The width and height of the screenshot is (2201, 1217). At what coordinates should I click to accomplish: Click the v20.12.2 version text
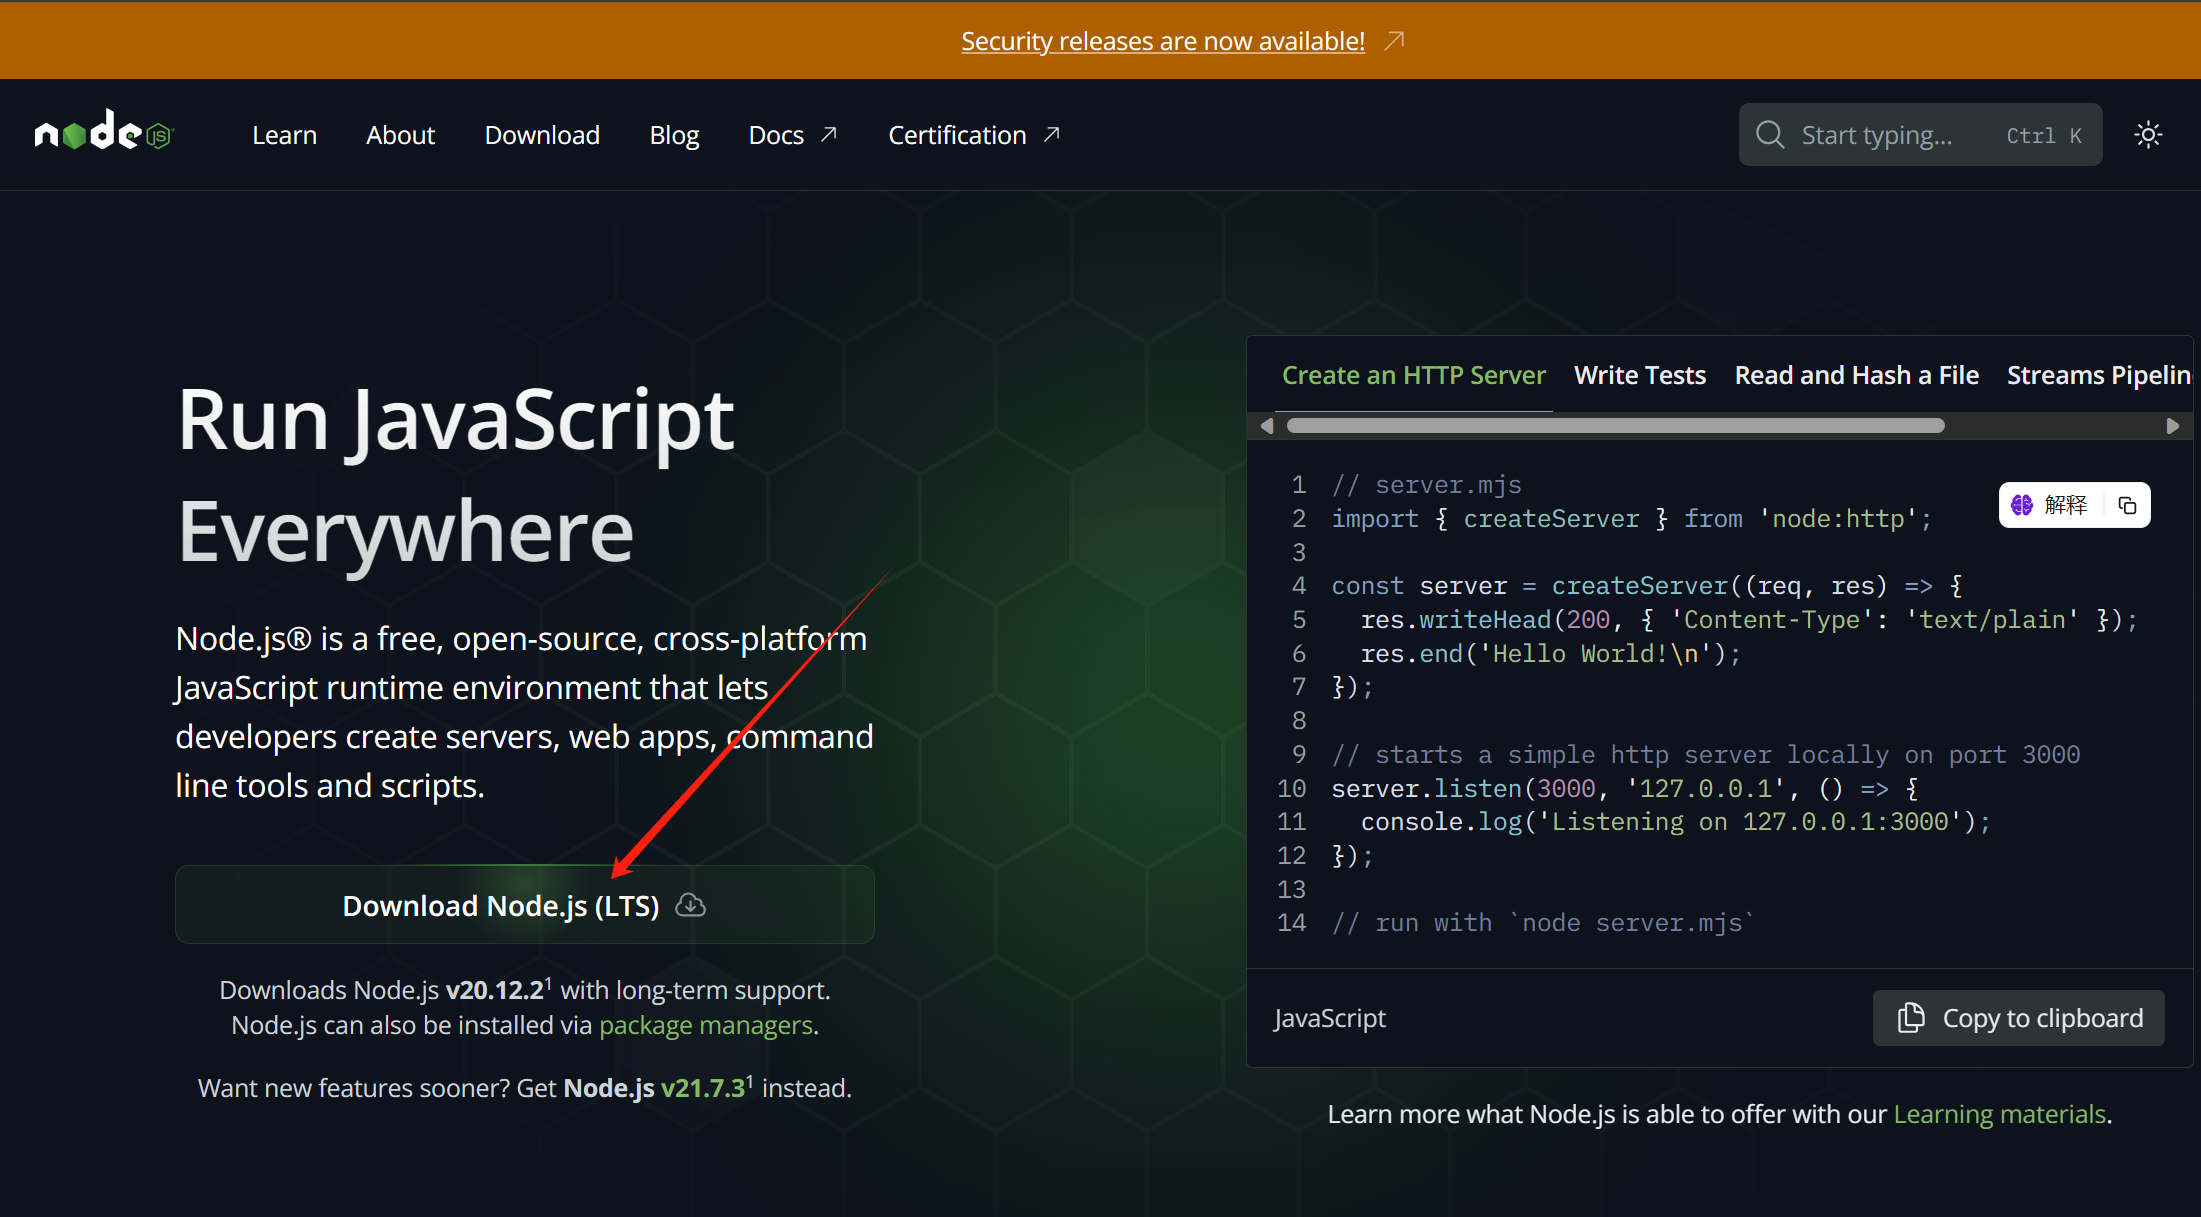(x=495, y=990)
